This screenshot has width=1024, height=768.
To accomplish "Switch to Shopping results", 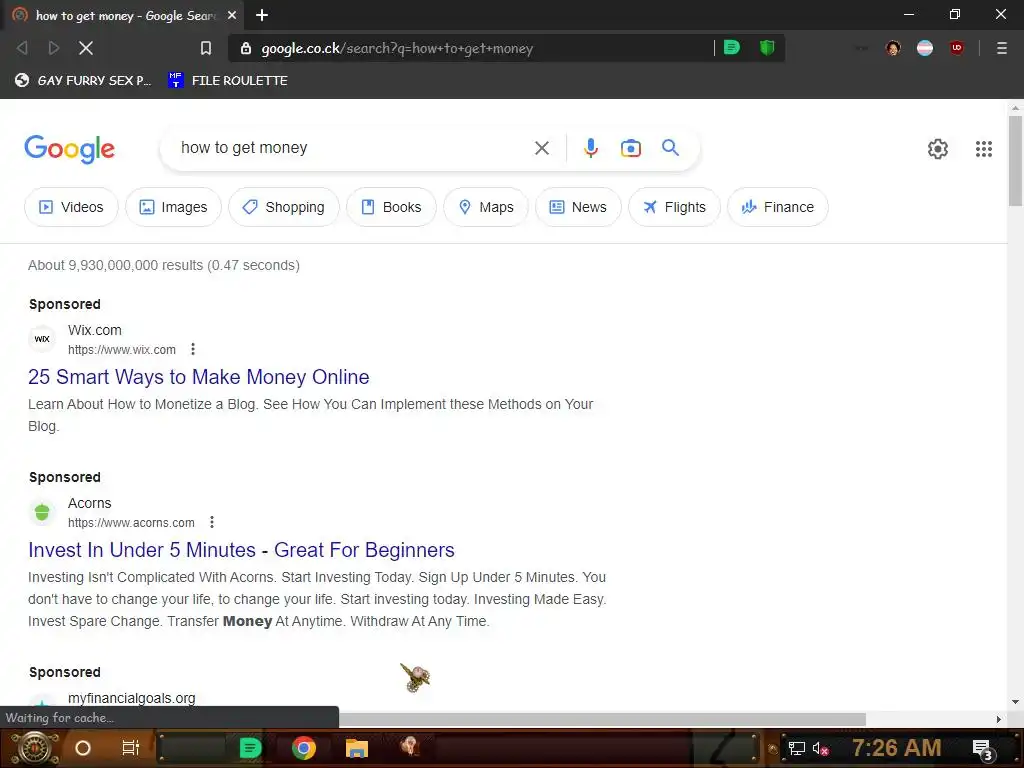I will coord(283,207).
